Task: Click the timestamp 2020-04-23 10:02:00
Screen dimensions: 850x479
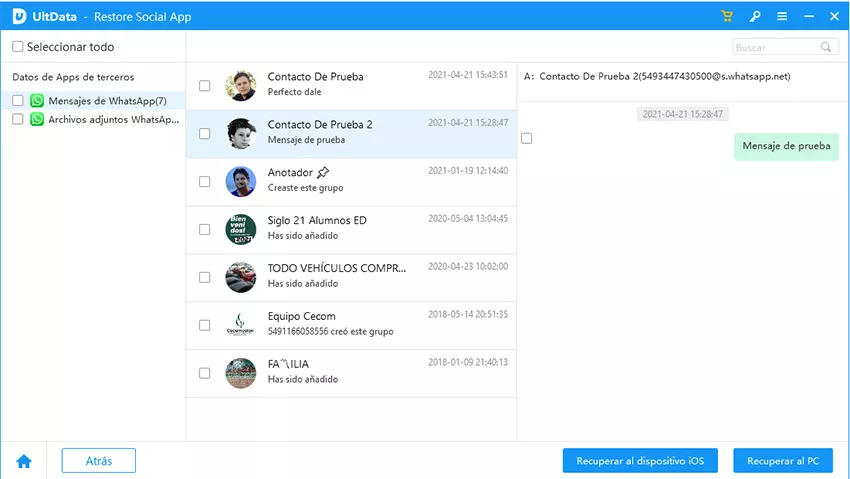Action: (x=468, y=266)
